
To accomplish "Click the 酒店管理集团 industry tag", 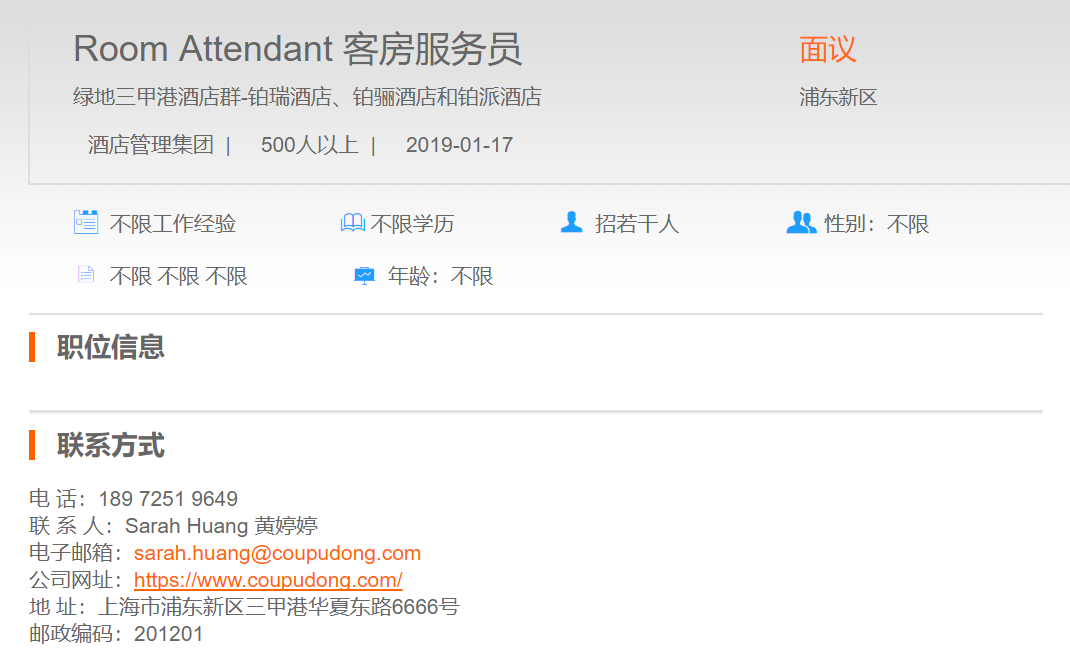I will click(x=151, y=145).
